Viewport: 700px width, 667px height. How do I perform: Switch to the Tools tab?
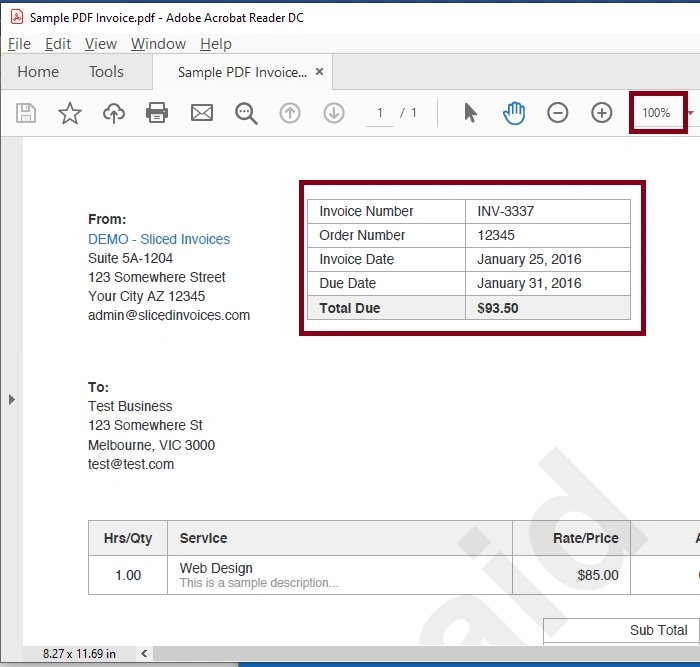[x=106, y=72]
